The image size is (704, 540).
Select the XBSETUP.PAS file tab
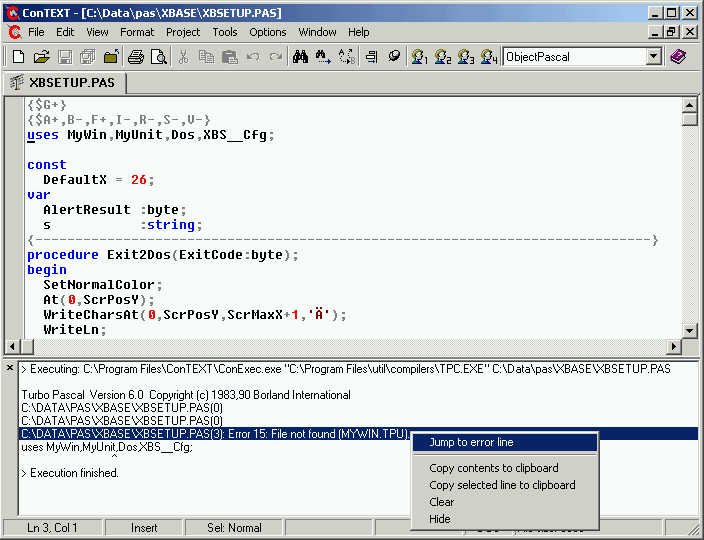(64, 83)
